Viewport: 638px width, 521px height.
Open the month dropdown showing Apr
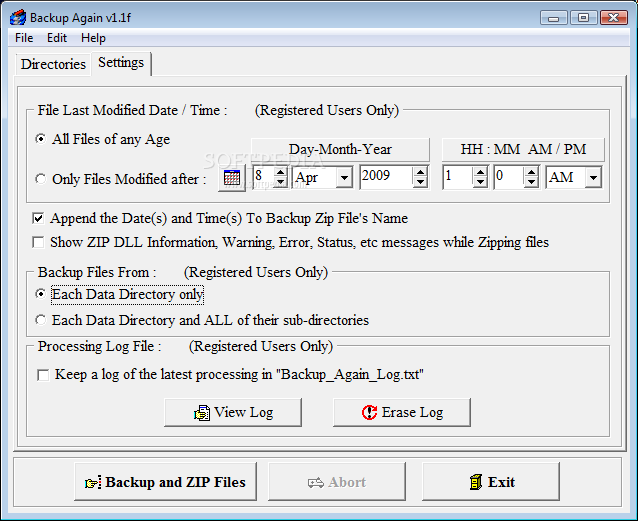[x=344, y=177]
